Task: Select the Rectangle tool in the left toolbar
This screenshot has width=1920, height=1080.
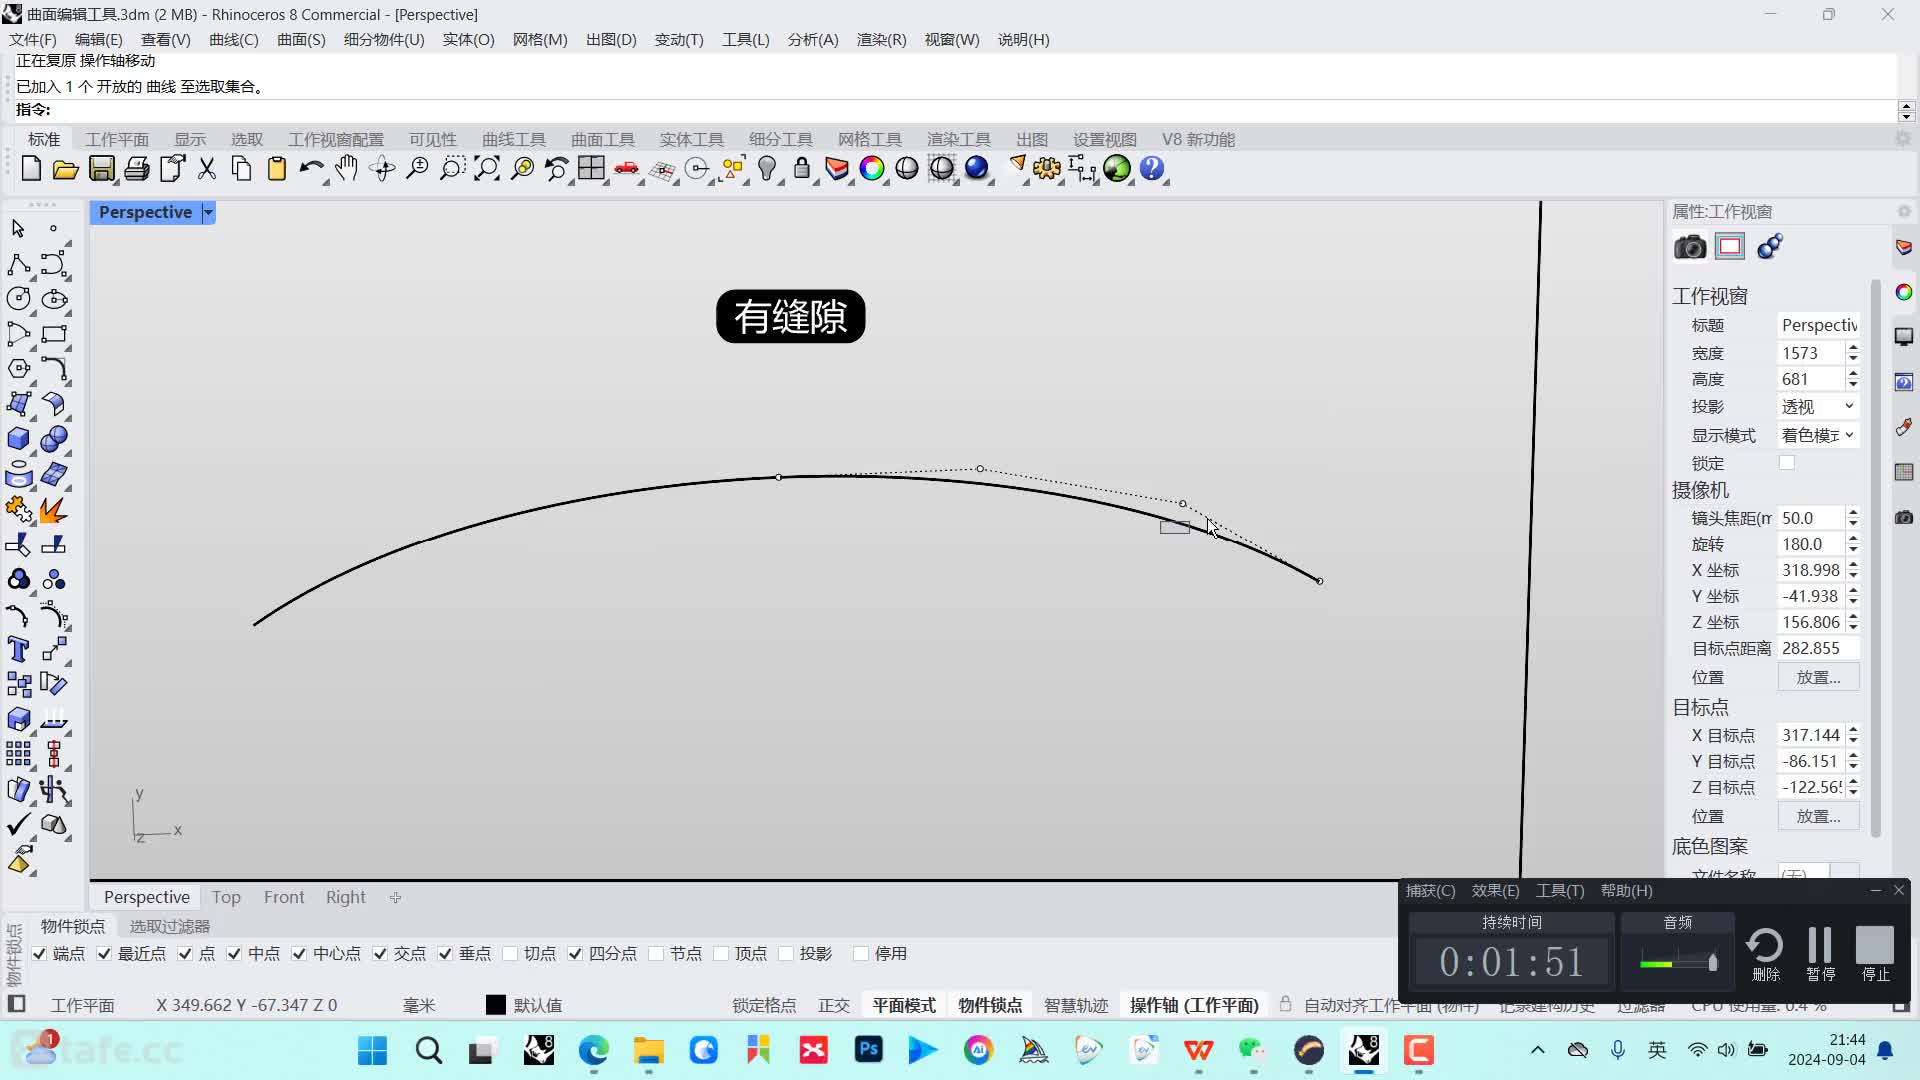Action: point(54,334)
